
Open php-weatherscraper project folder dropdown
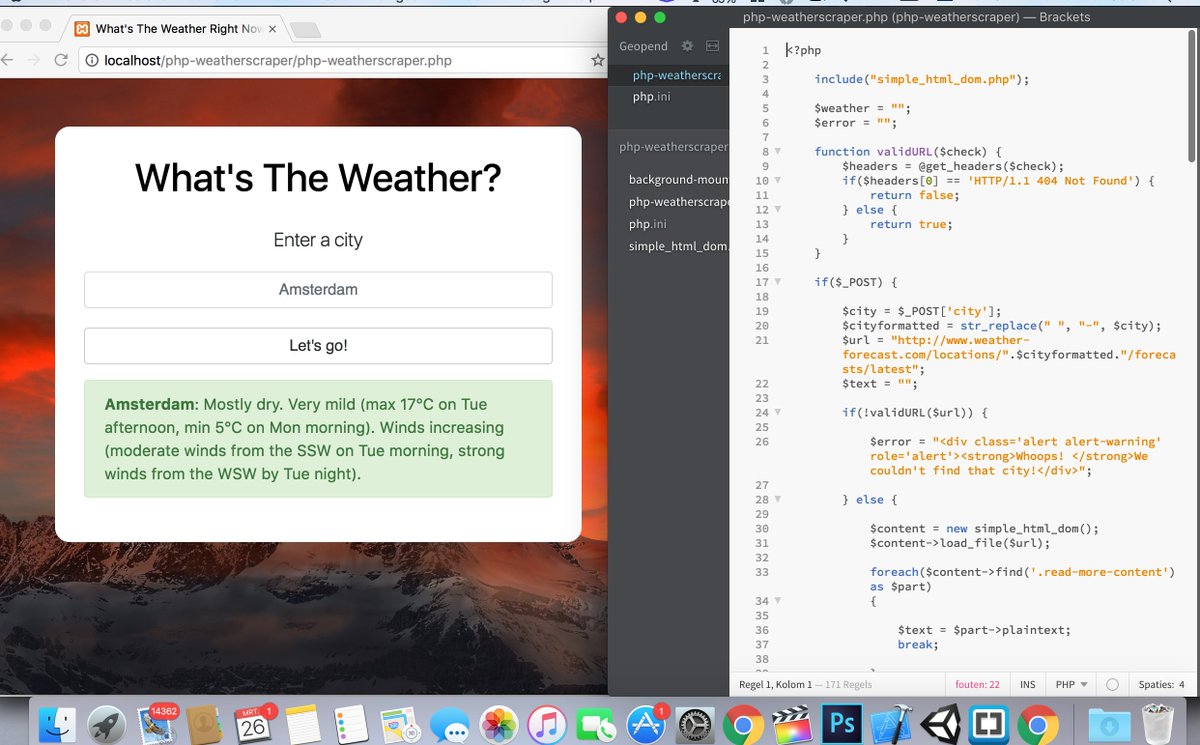click(674, 147)
